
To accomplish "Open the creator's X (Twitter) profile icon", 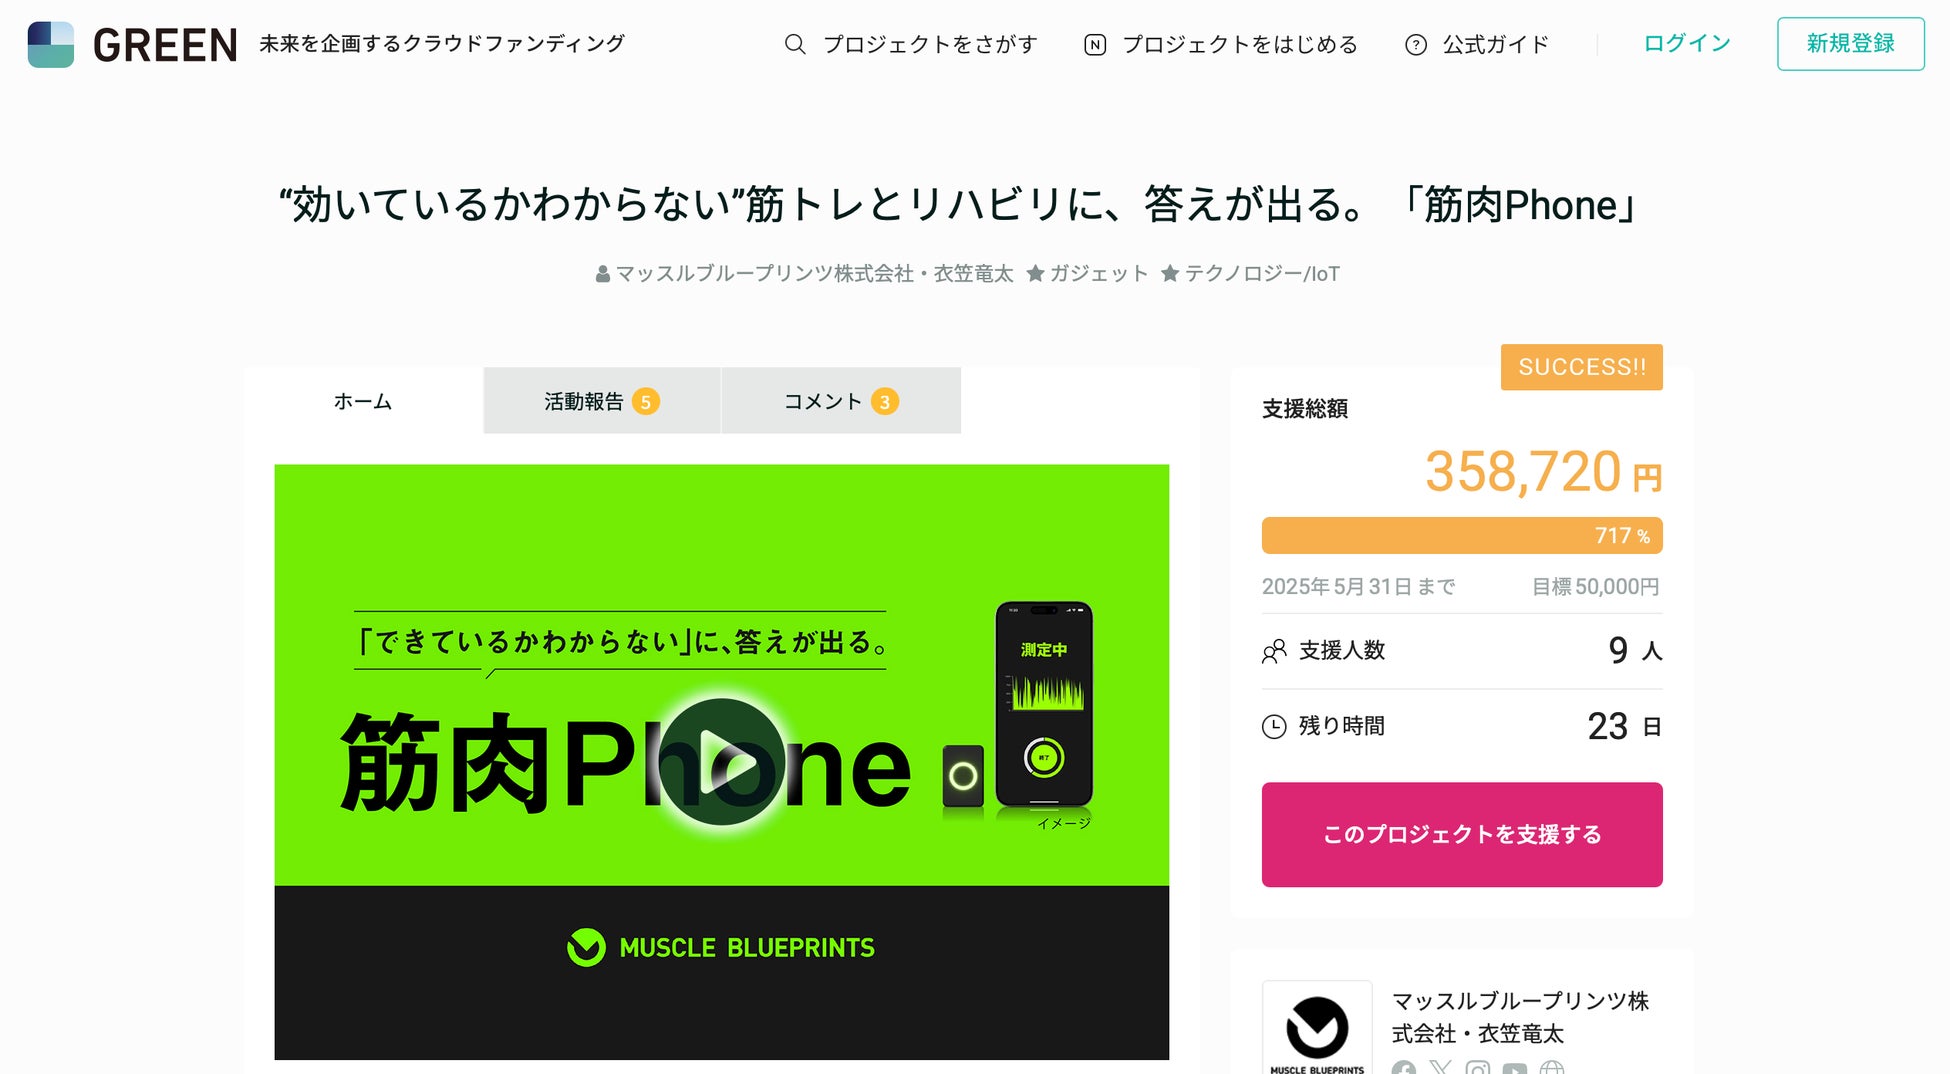I will [x=1441, y=1068].
